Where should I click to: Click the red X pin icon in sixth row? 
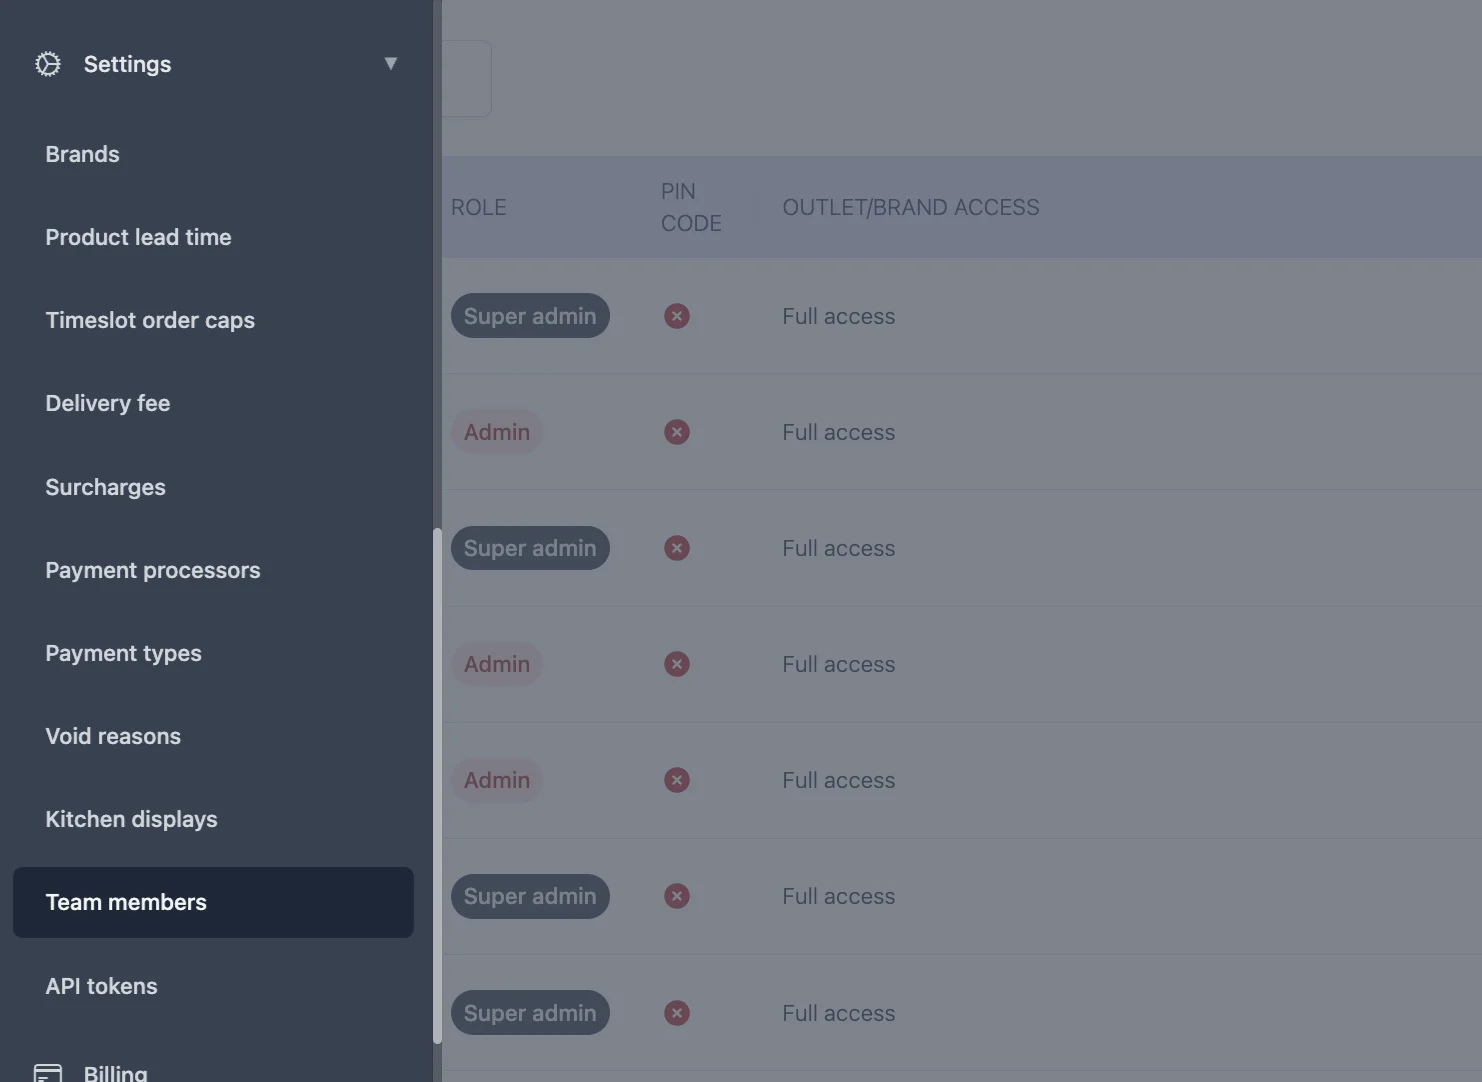pyautogui.click(x=677, y=896)
